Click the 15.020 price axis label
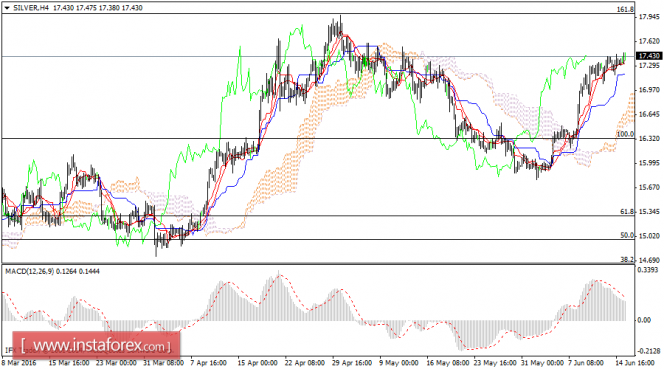 point(649,236)
